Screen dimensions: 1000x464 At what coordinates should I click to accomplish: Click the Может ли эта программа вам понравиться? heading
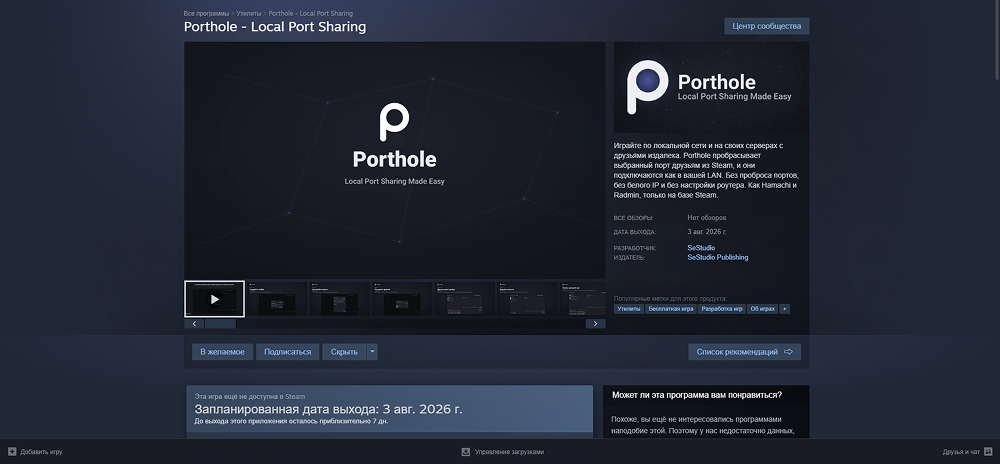696,395
